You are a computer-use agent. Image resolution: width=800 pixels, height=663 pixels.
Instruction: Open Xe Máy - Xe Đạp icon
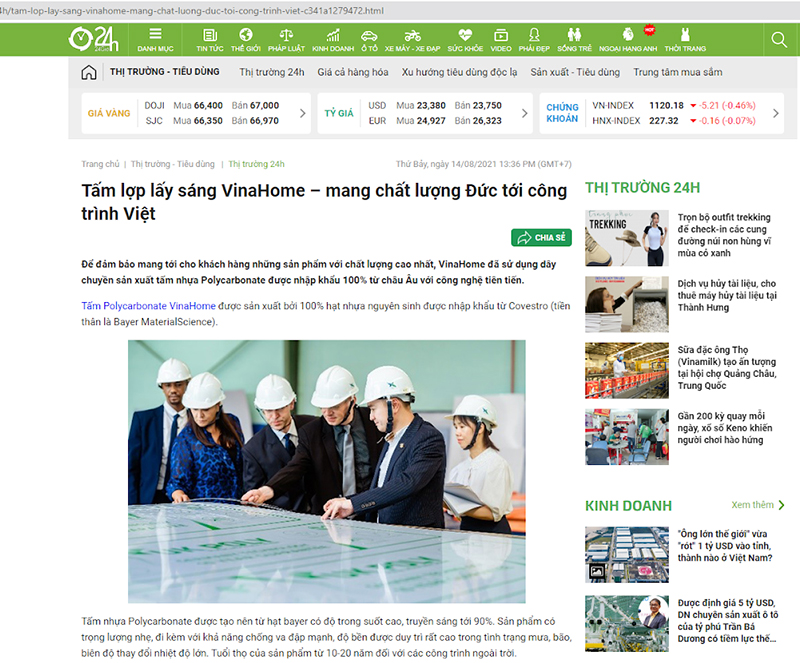[x=412, y=39]
